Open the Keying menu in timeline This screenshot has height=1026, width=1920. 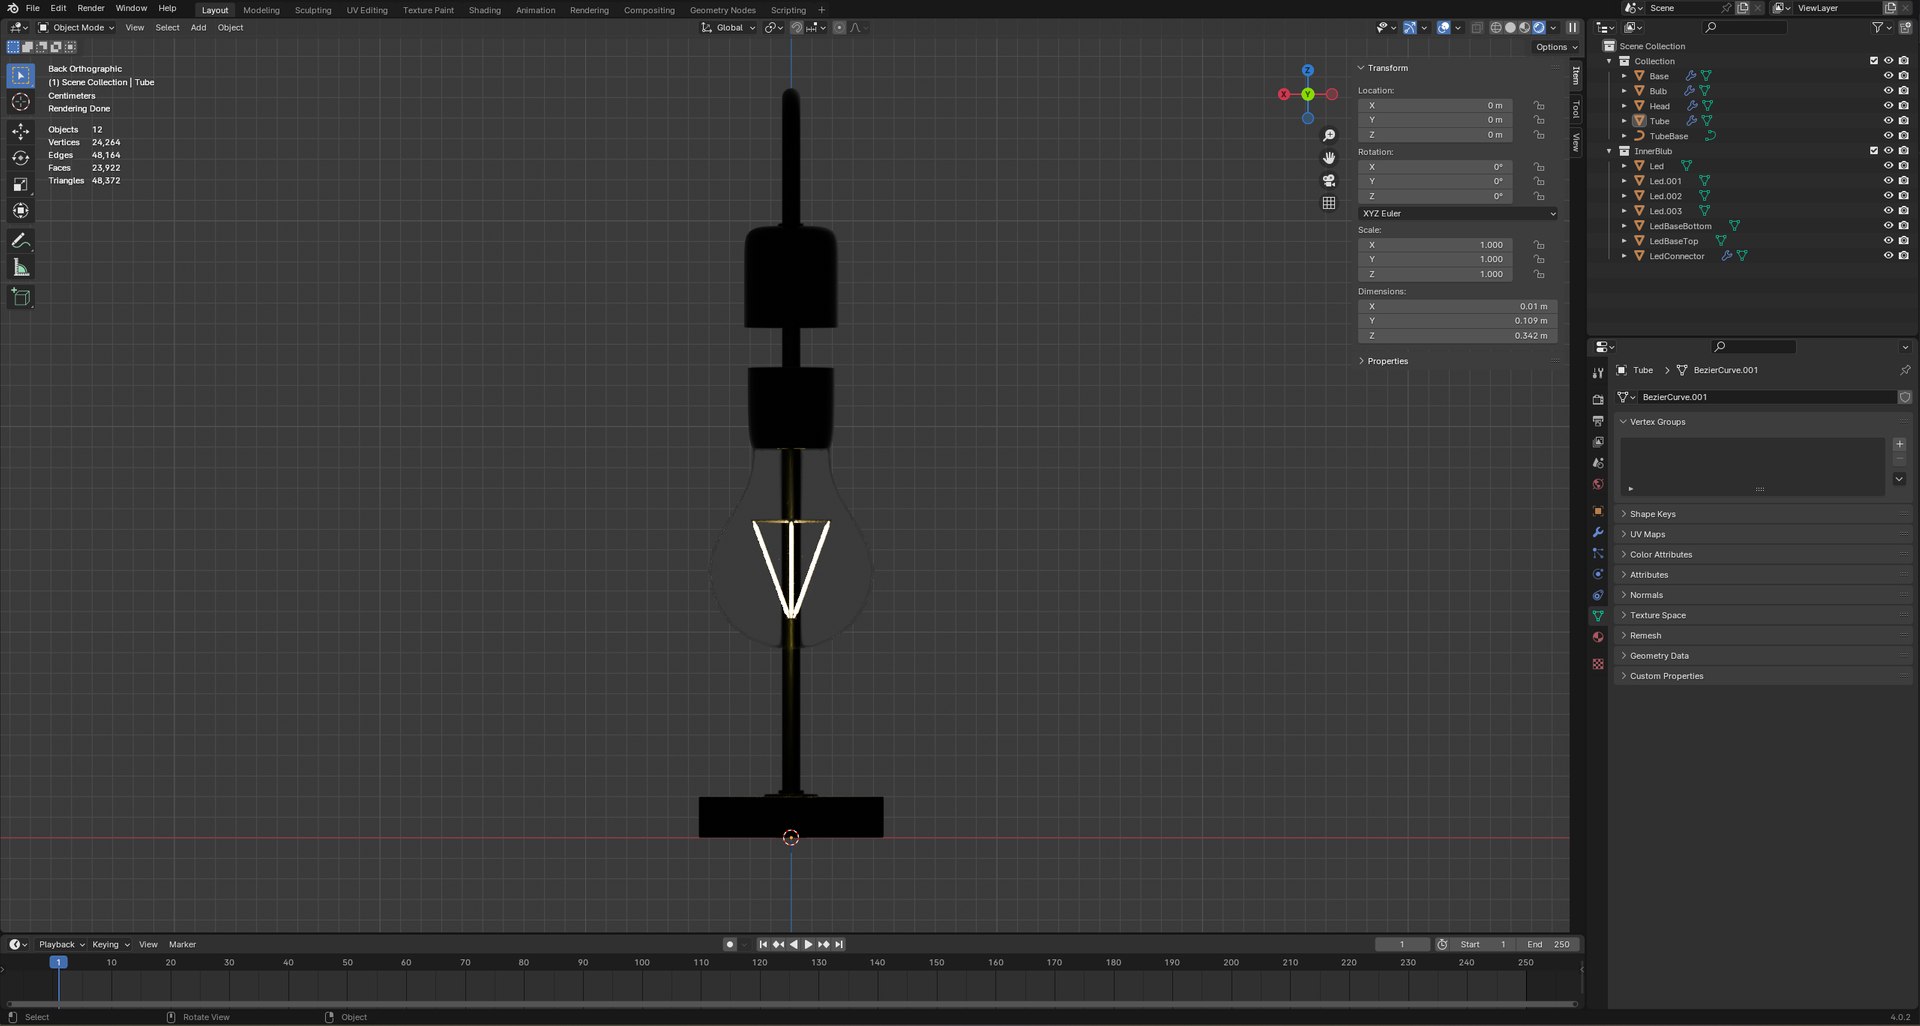coord(110,944)
